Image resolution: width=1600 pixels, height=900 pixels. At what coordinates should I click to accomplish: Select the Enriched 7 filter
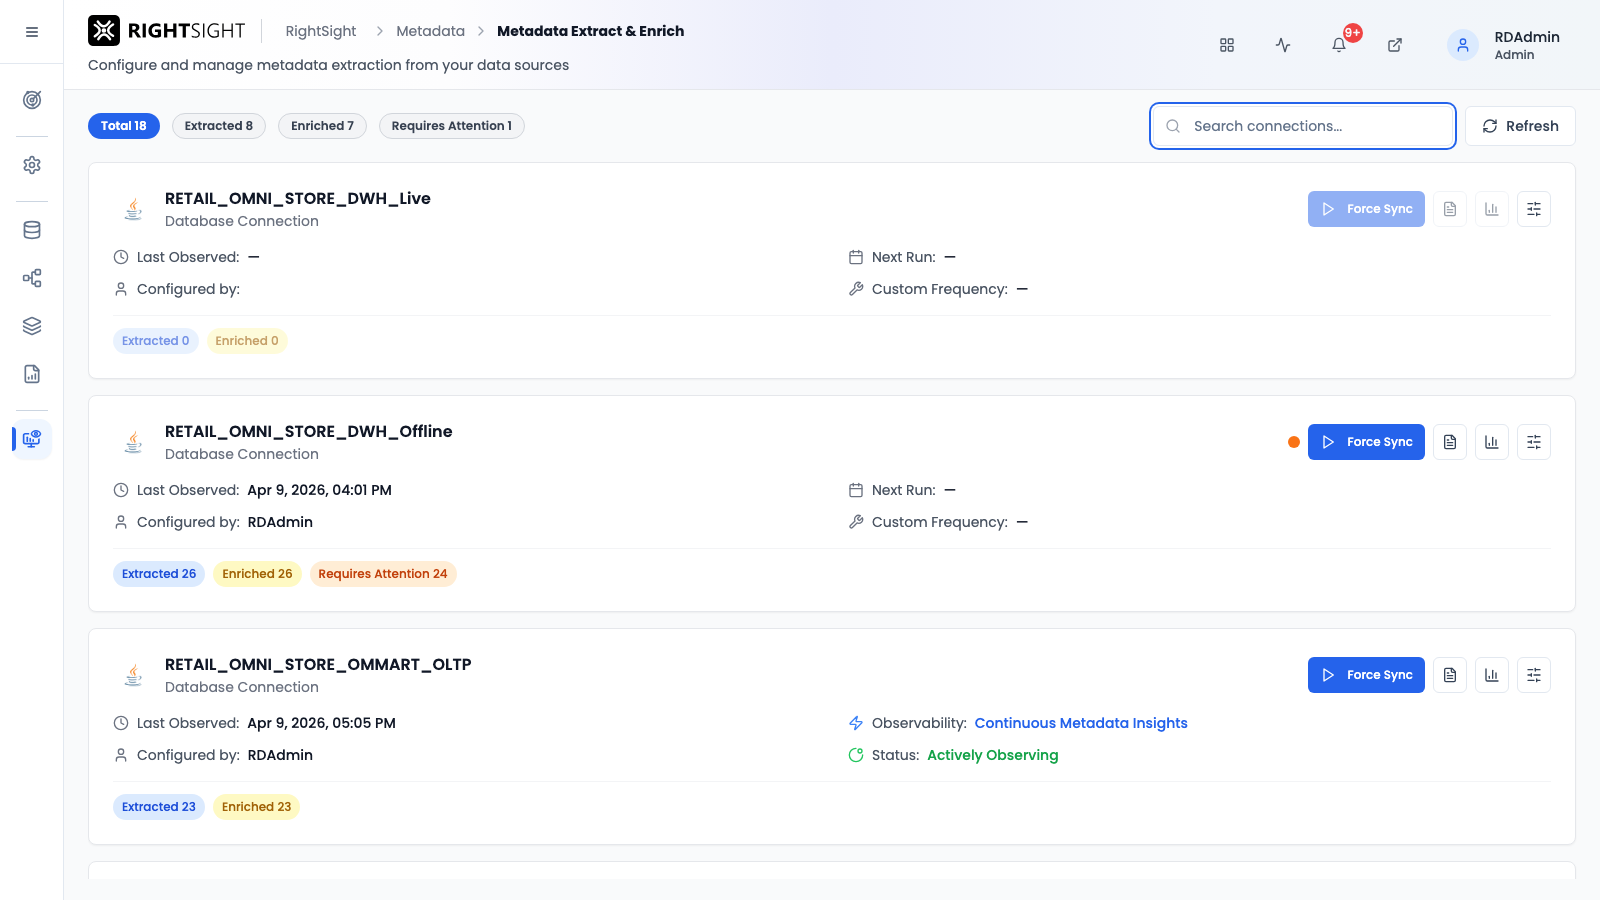coord(322,126)
